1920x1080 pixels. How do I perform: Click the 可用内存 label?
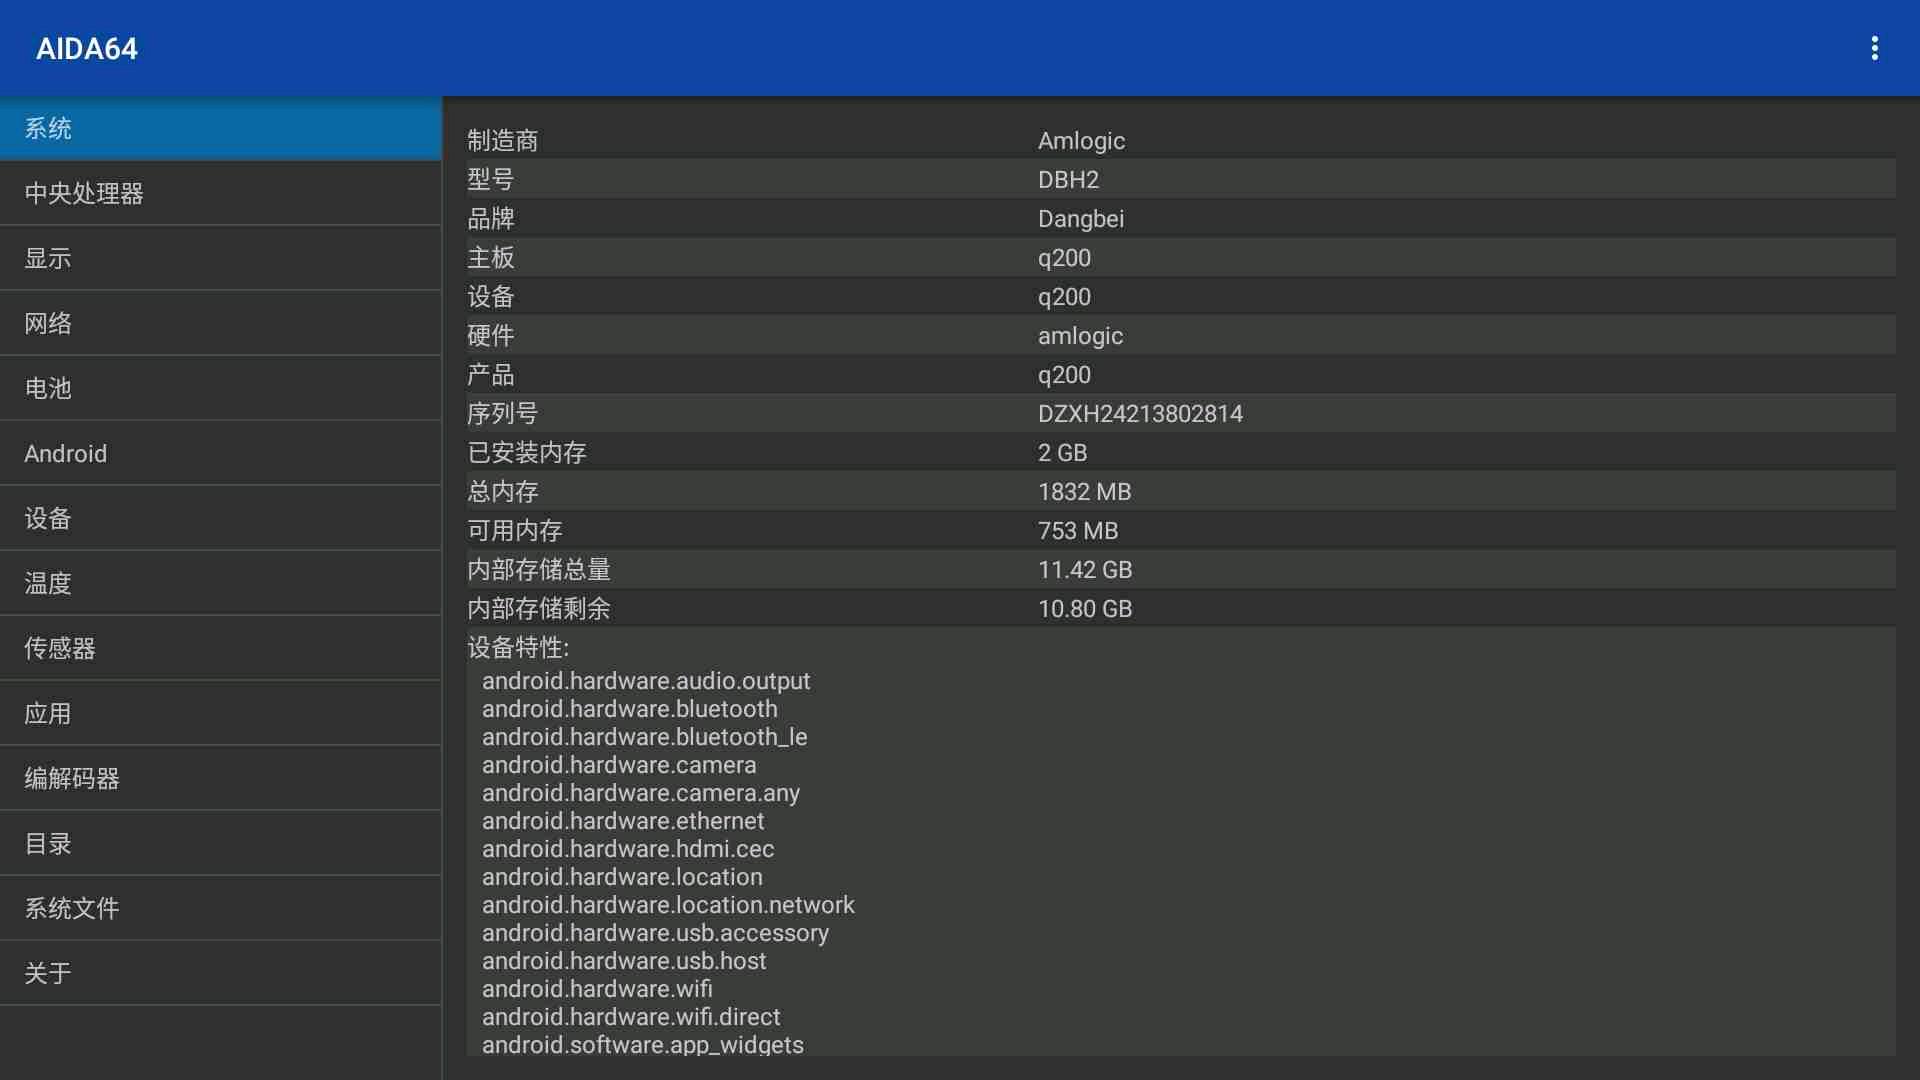(x=515, y=531)
